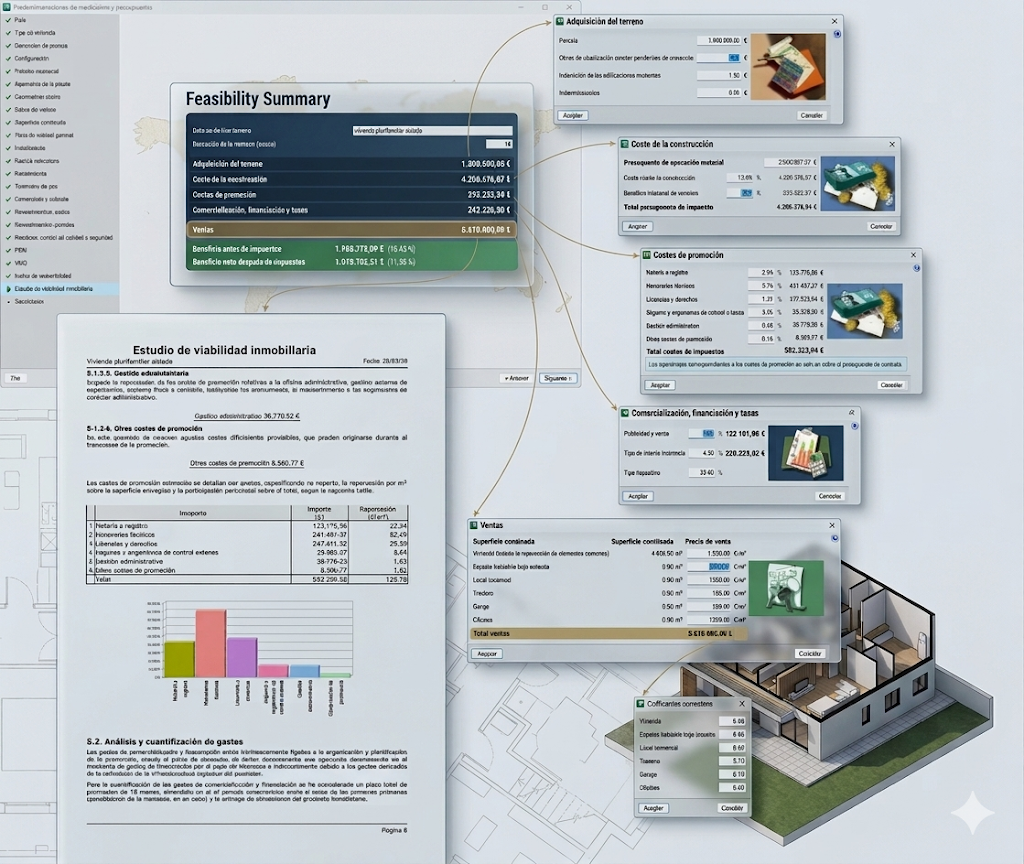Screen dimensions: 1024x864
Task: Click the Siguiente button in the wizard
Action: [x=558, y=378]
